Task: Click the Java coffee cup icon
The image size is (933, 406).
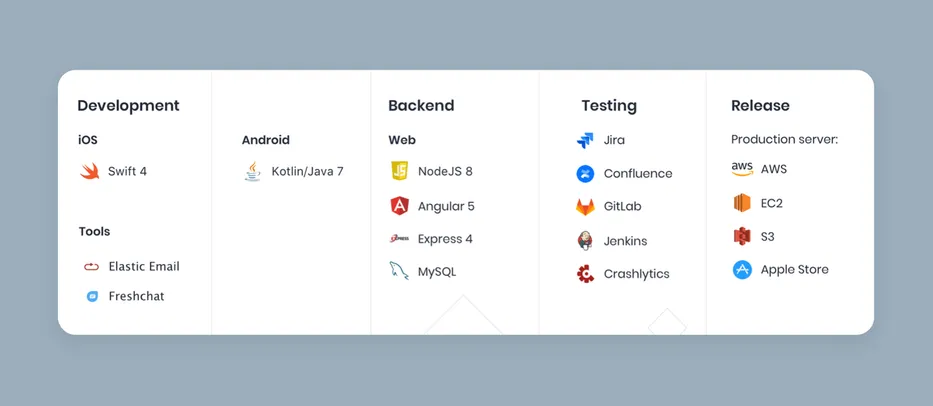Action: click(252, 172)
